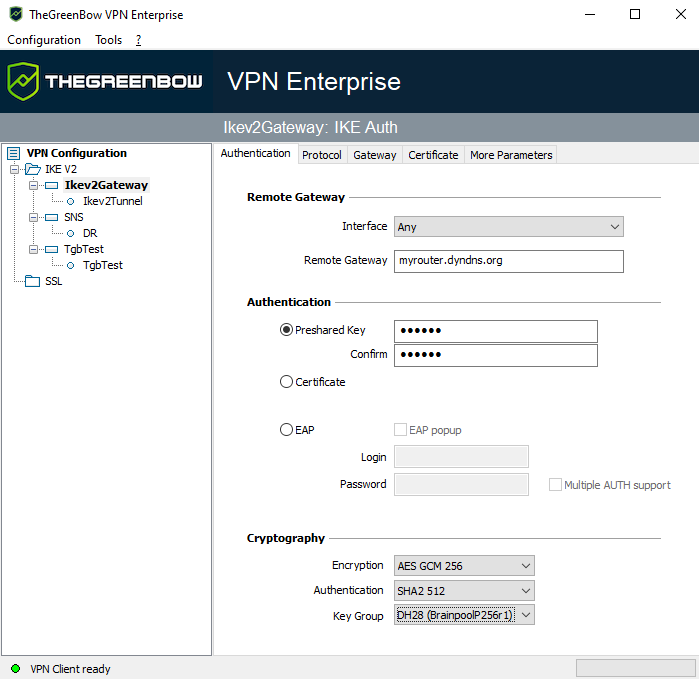This screenshot has height=679, width=699.
Task: Click the SSL folder icon
Action: 32,281
